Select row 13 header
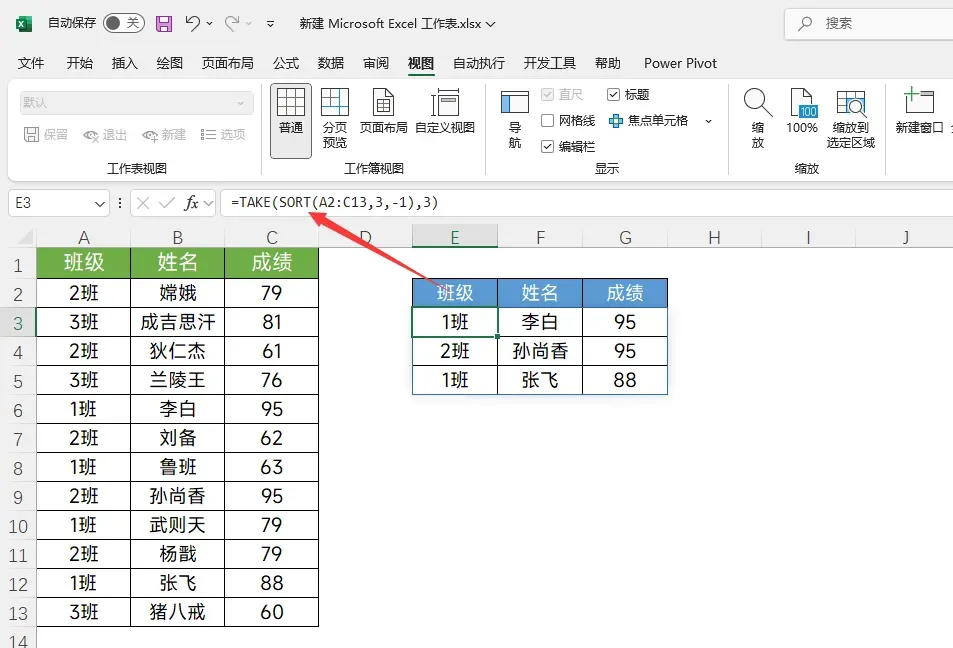 pos(18,613)
